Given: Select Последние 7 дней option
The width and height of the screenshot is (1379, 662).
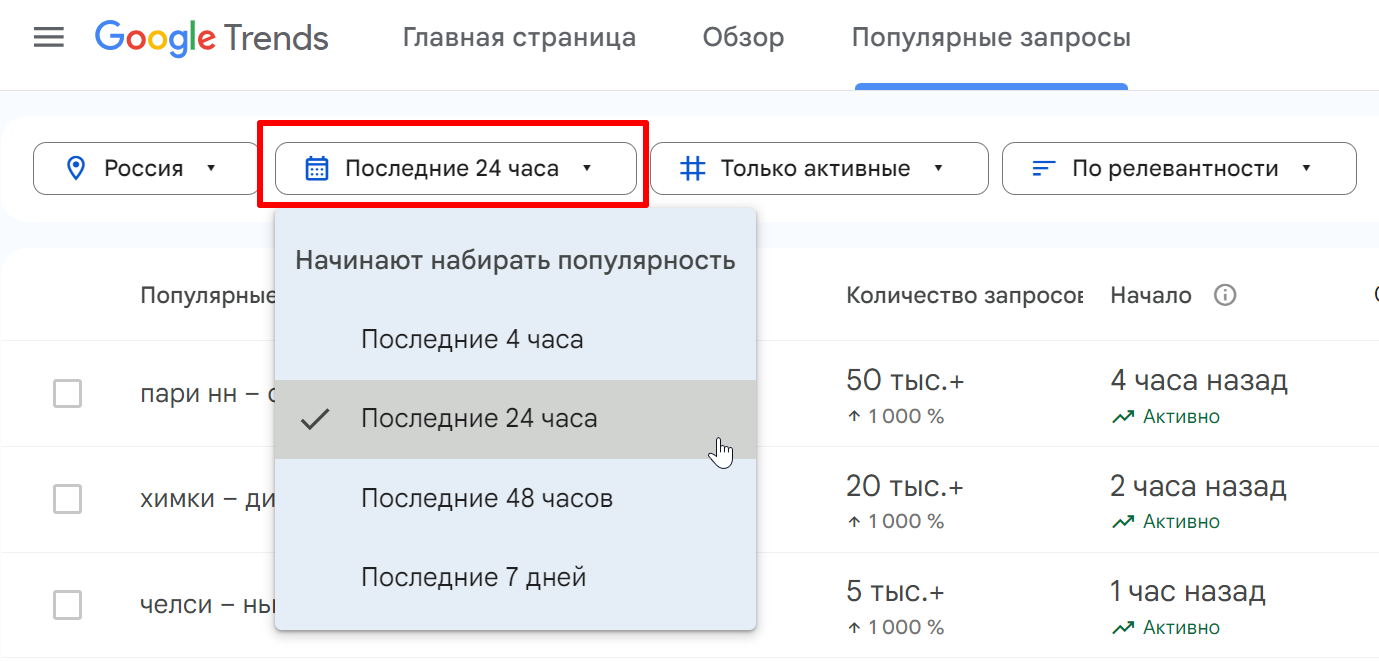Looking at the screenshot, I should [x=473, y=577].
